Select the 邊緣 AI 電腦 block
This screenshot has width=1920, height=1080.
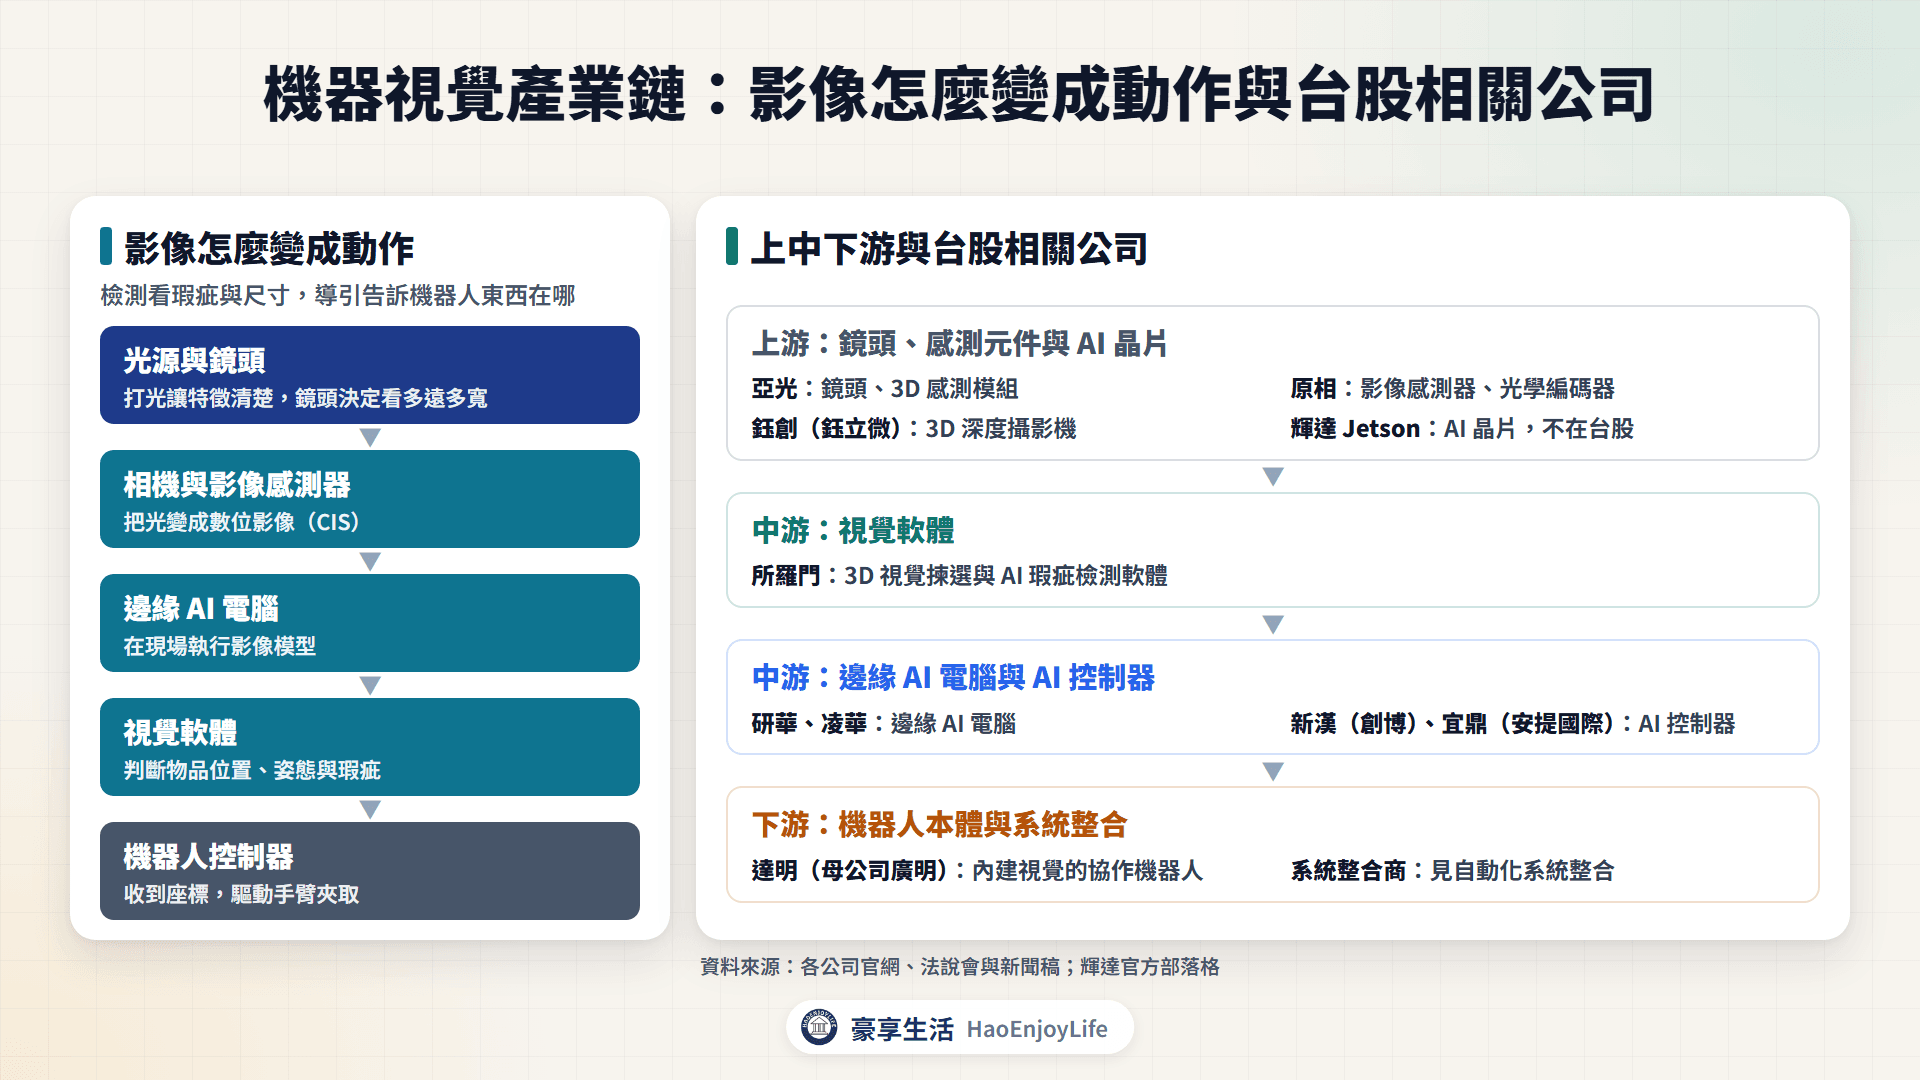370,623
